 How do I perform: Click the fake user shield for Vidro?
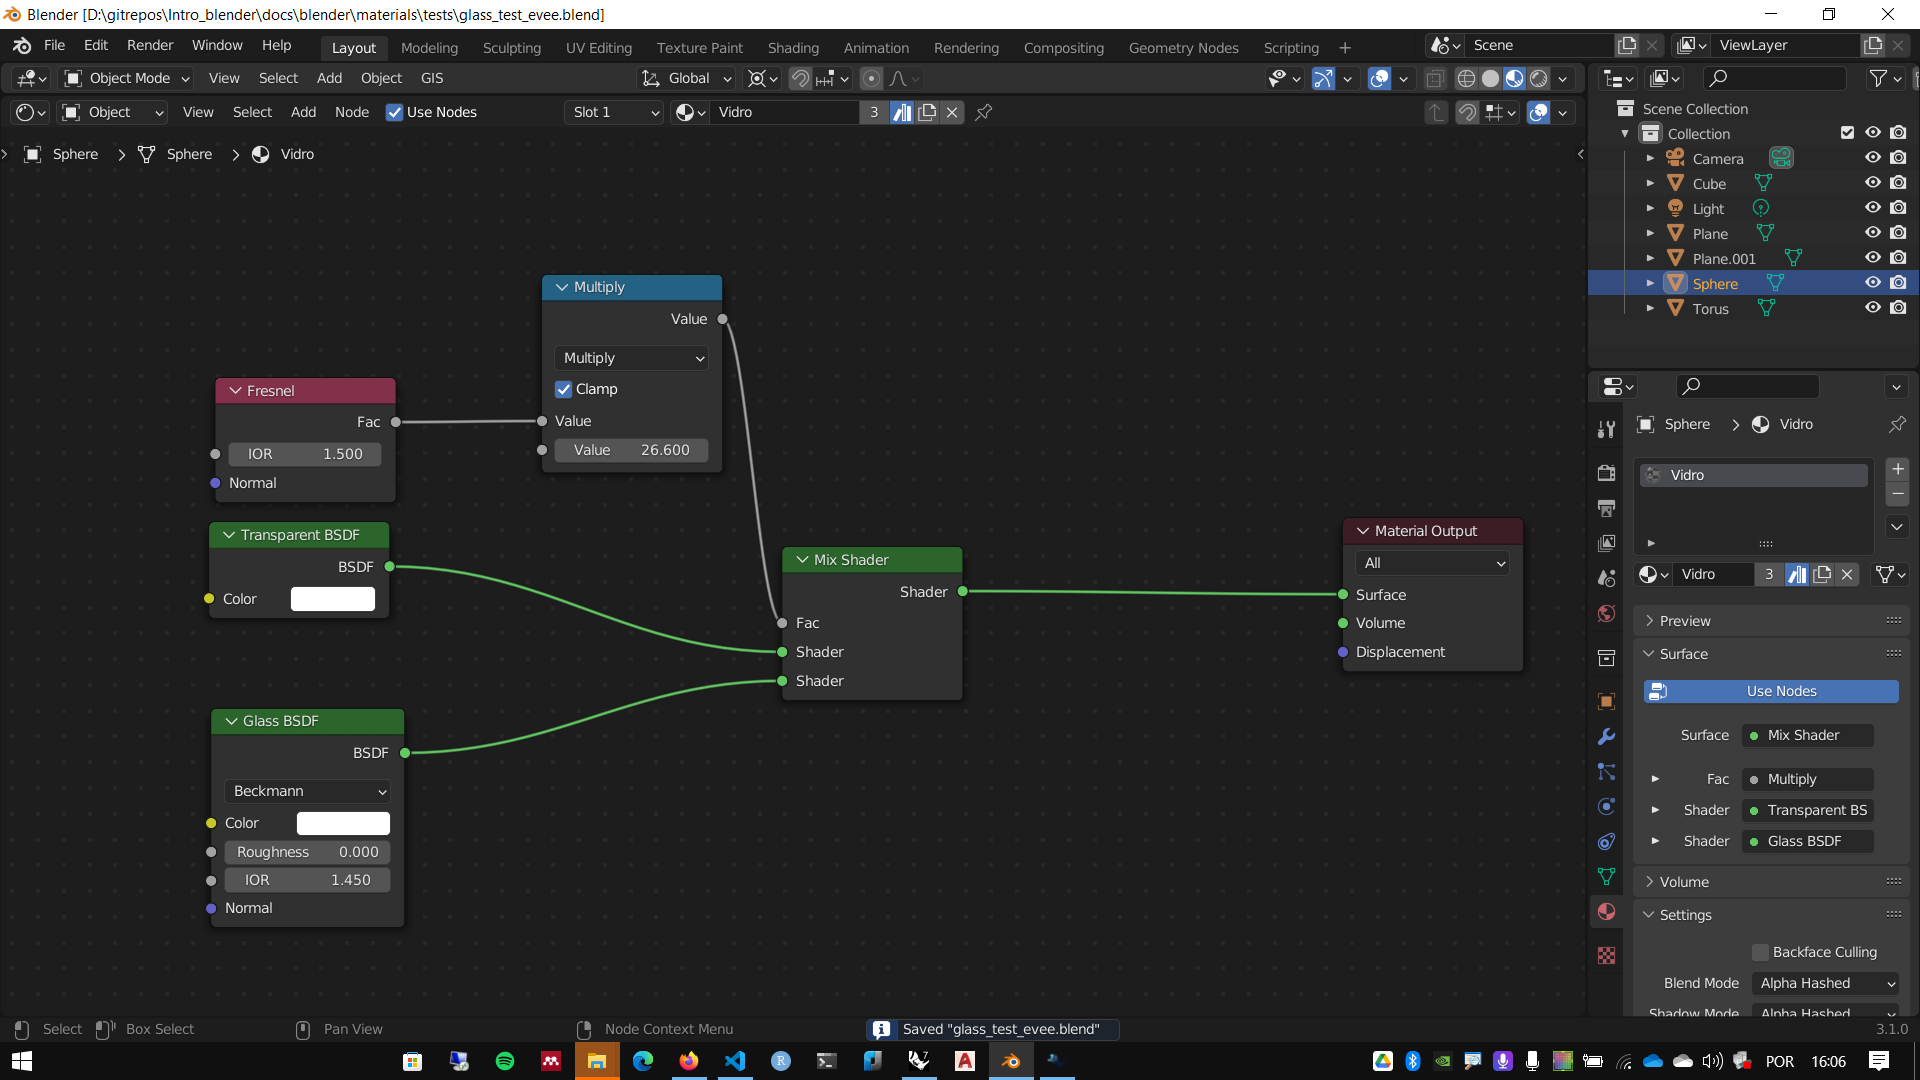(x=902, y=112)
